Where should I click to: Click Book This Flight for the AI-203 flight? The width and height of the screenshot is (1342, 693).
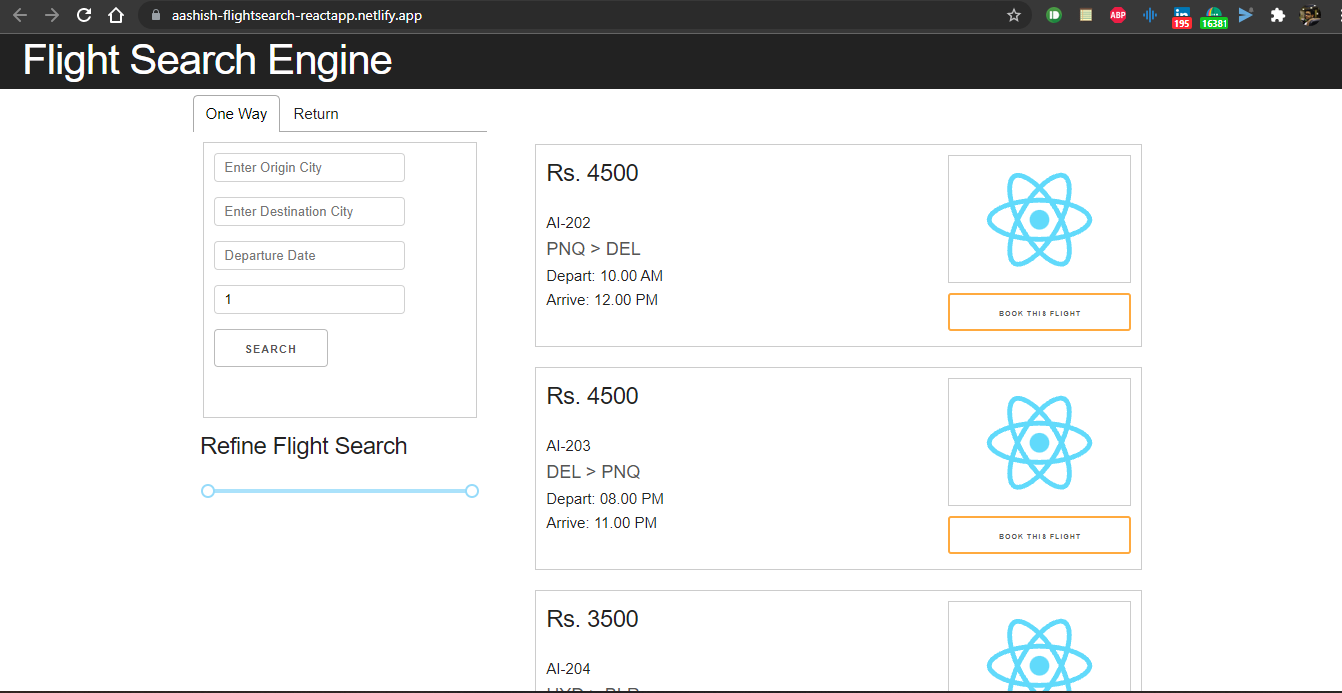1039,534
